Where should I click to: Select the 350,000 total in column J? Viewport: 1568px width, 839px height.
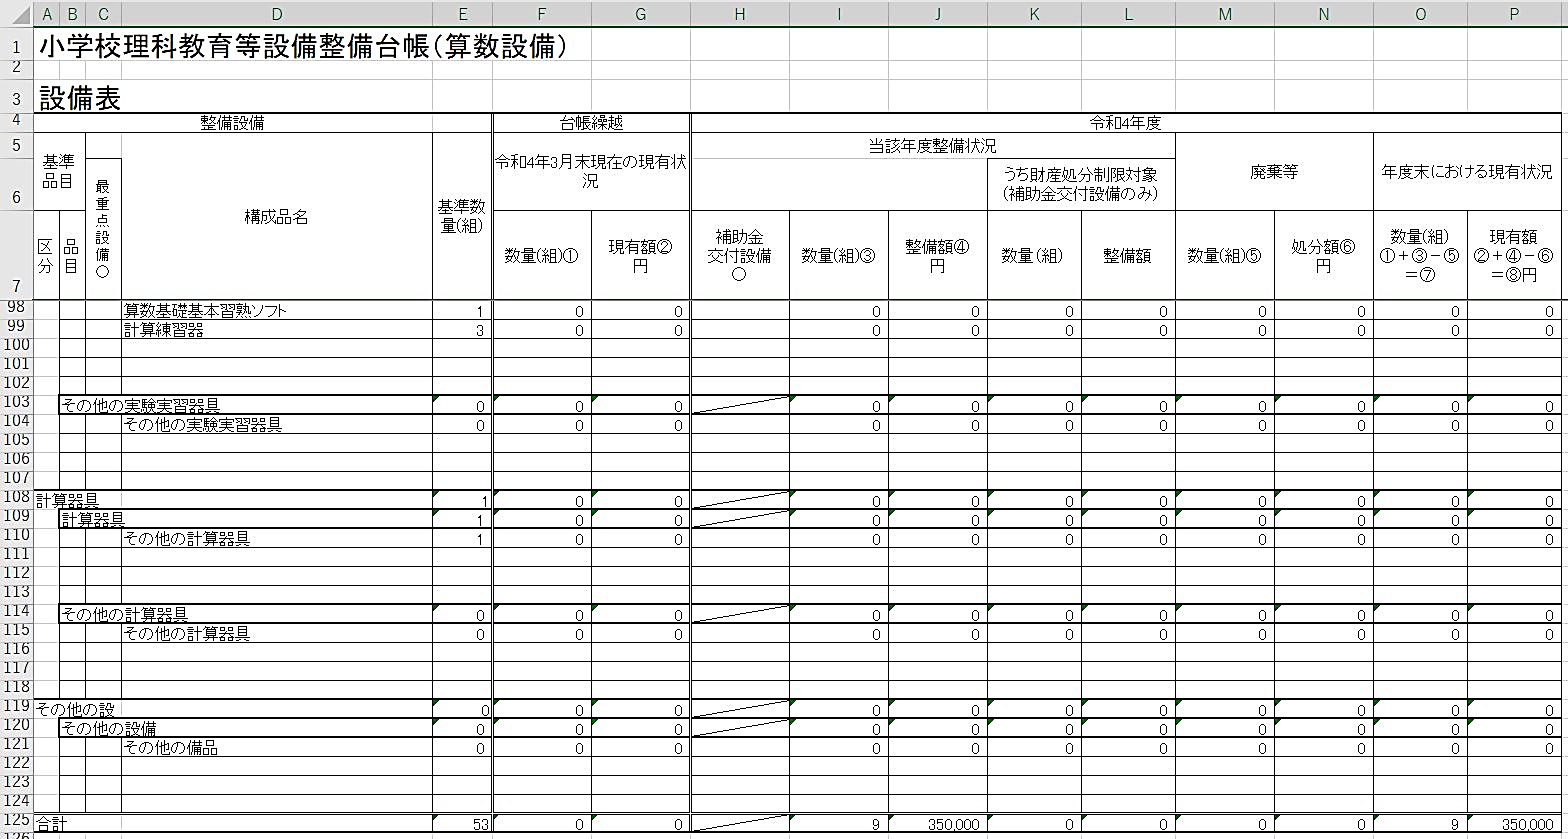click(x=937, y=823)
